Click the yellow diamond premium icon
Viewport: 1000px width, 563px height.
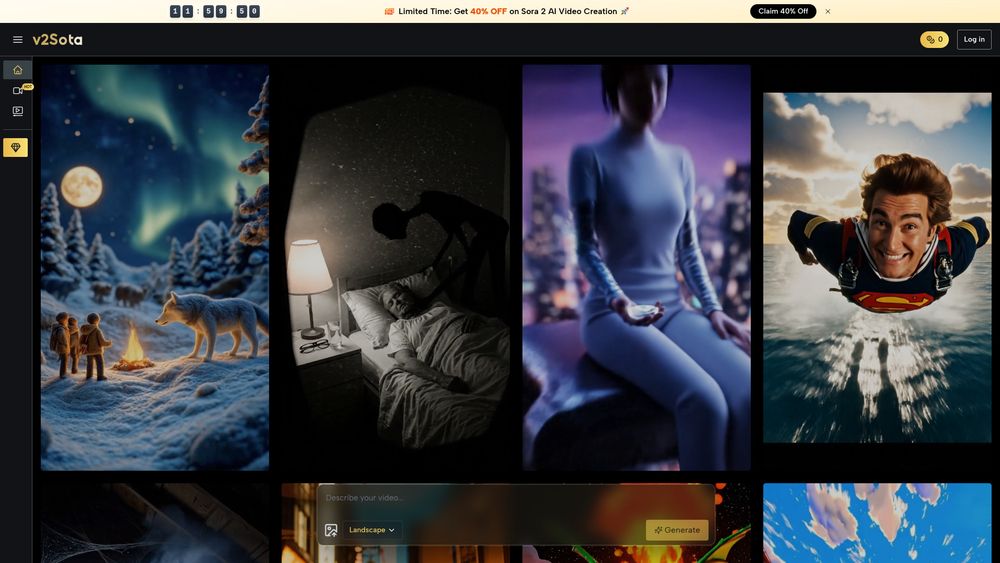[x=15, y=147]
